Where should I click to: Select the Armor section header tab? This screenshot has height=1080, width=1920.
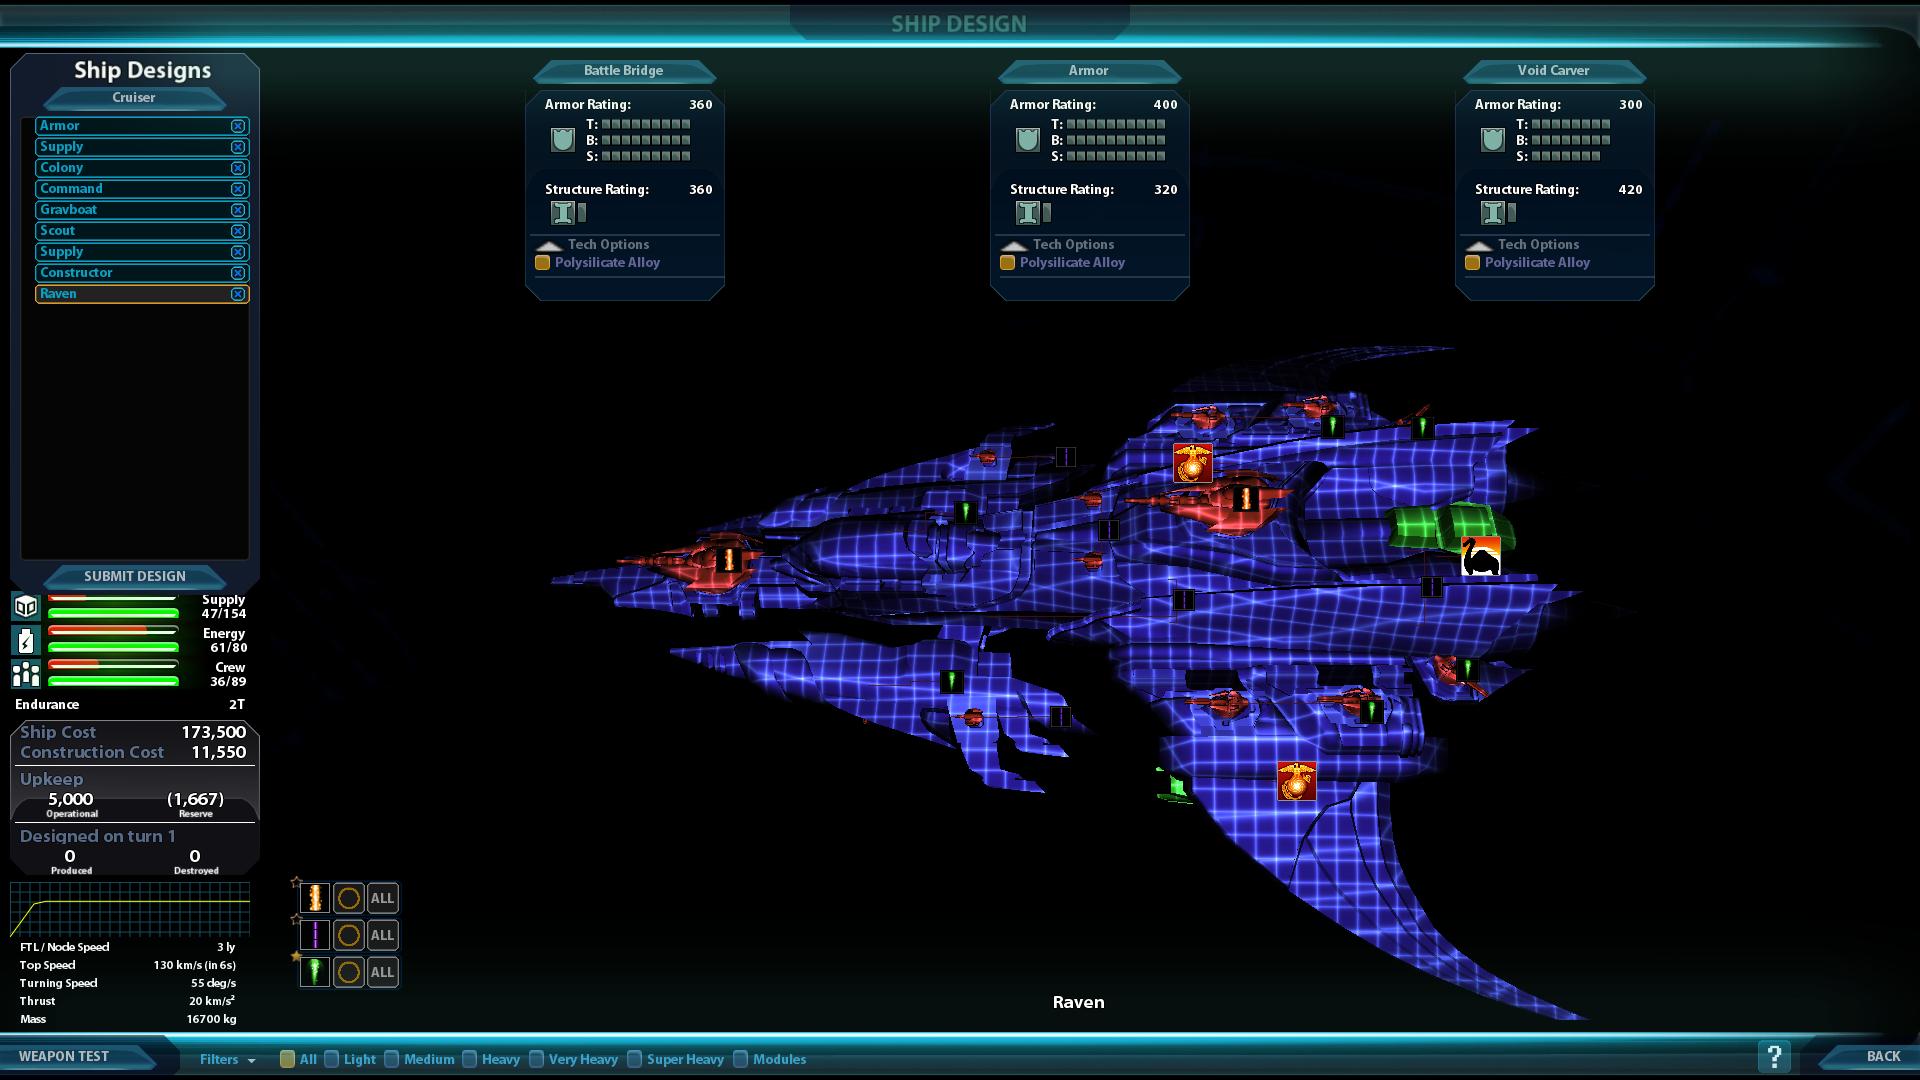point(1088,71)
